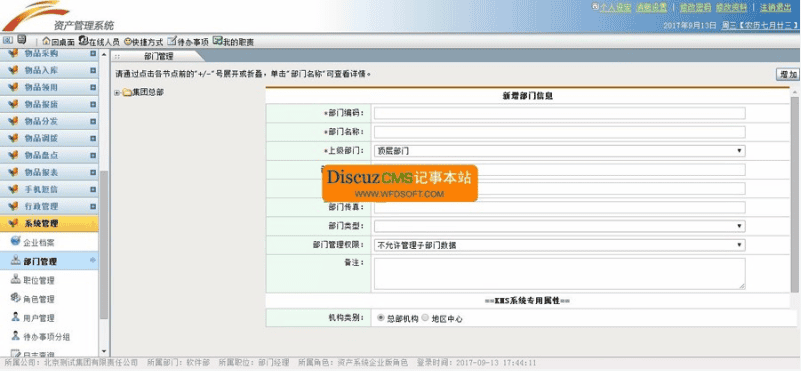Click the 部门传真 input field
Image resolution: width=801 pixels, height=371 pixels.
coord(559,207)
